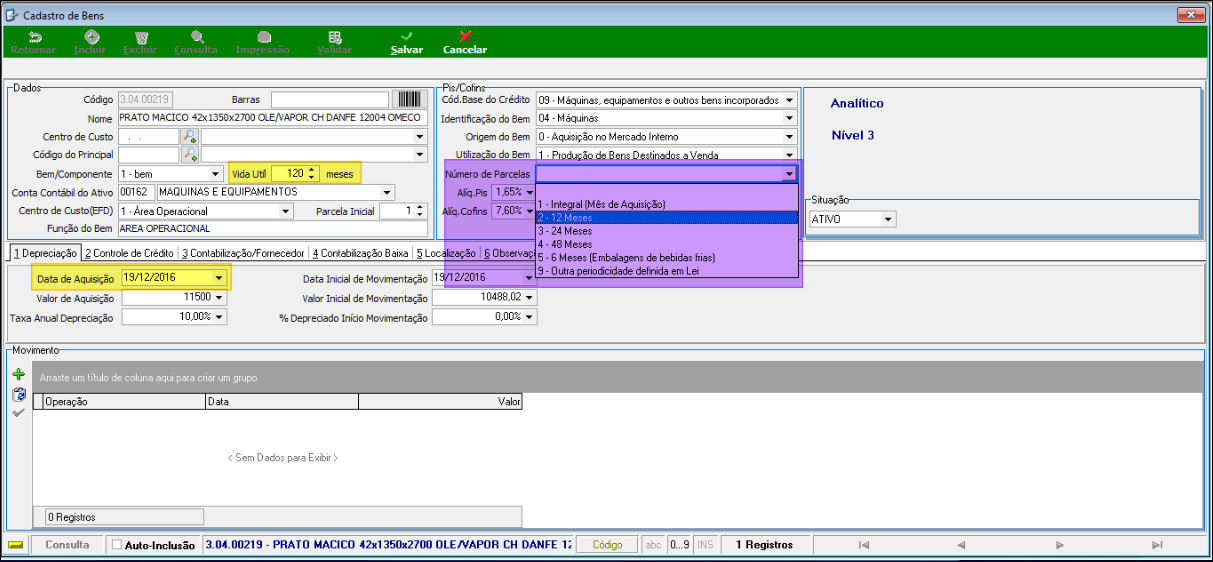Expand the Centro de Custo dropdown

(420, 136)
